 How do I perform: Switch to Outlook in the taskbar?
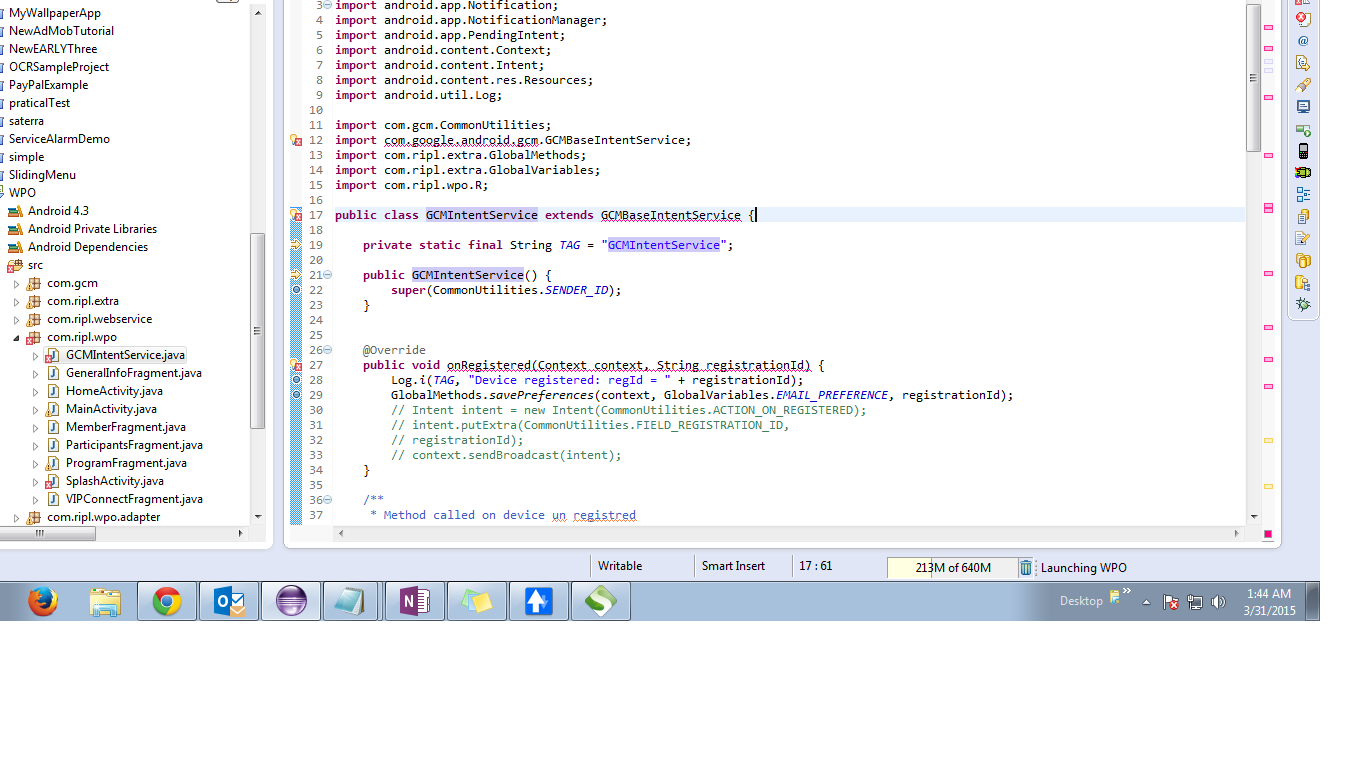pos(229,601)
